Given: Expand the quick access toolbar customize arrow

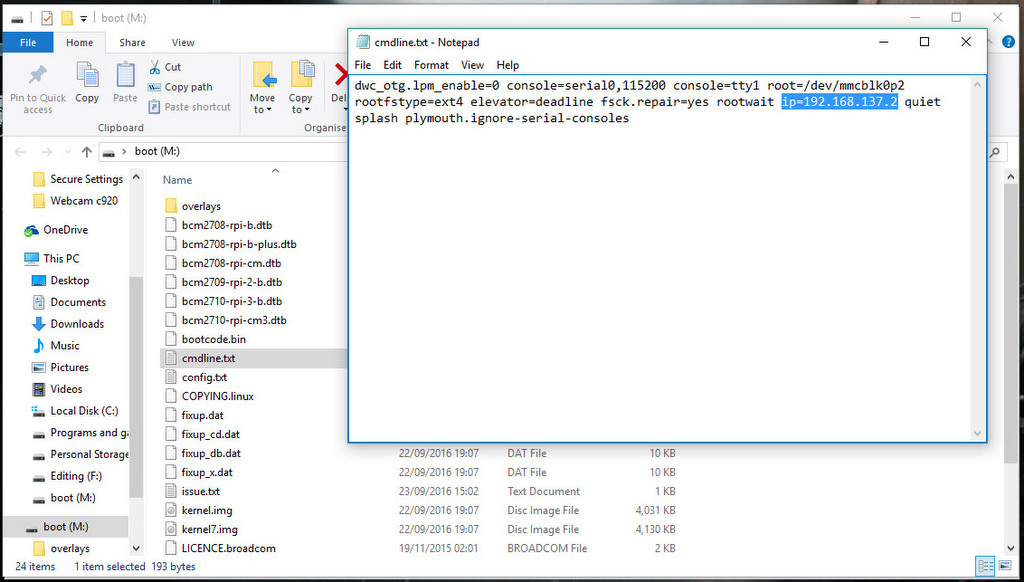Looking at the screenshot, I should point(83,18).
